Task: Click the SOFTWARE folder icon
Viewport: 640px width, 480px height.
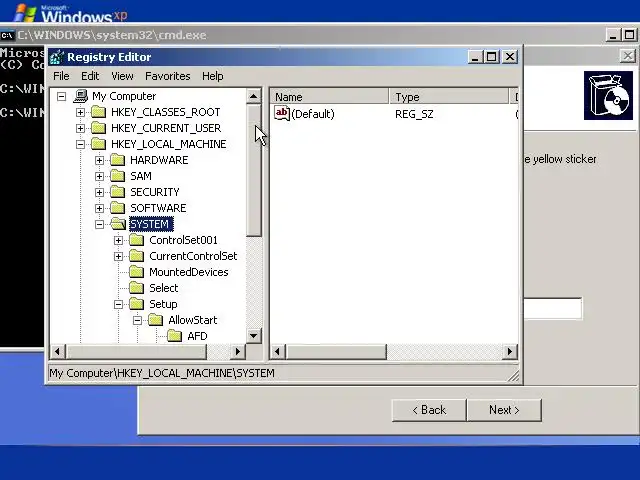Action: (x=118, y=208)
